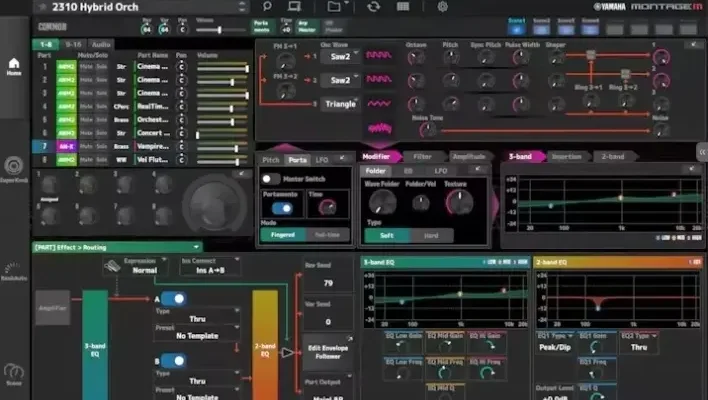Switch to the Filter tab

423,157
